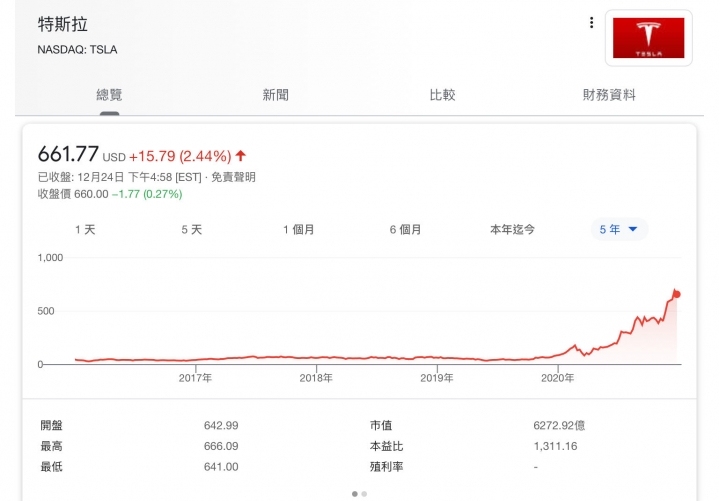Click the red up-arrow price indicator

(x=241, y=156)
